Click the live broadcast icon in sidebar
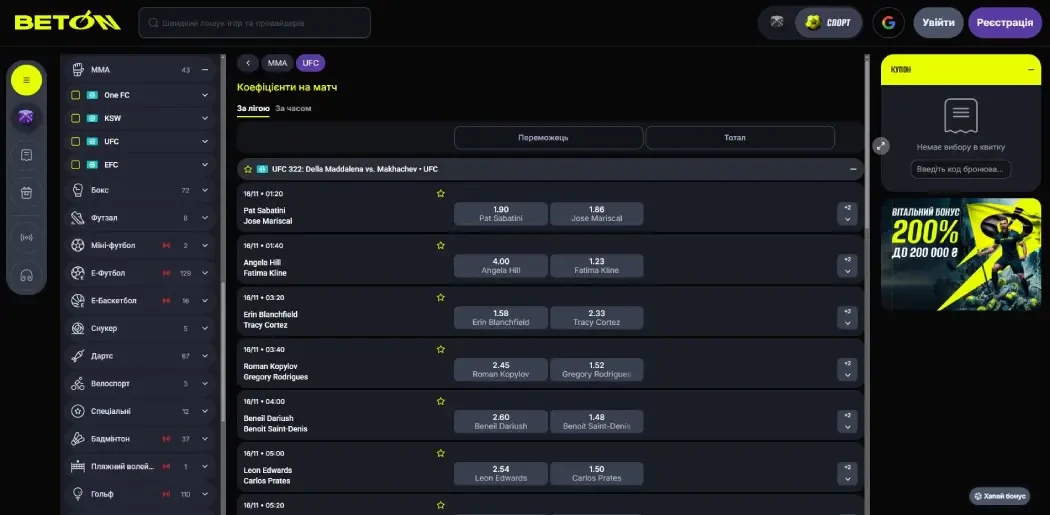 [x=26, y=237]
